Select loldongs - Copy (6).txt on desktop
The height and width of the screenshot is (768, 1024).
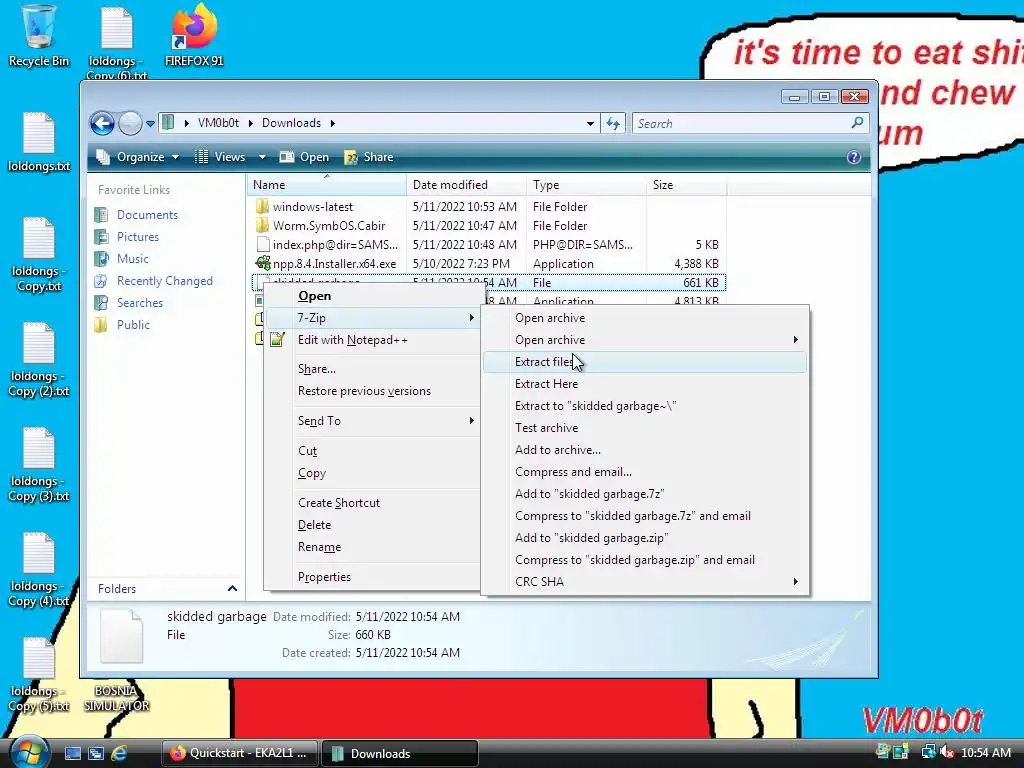[117, 42]
